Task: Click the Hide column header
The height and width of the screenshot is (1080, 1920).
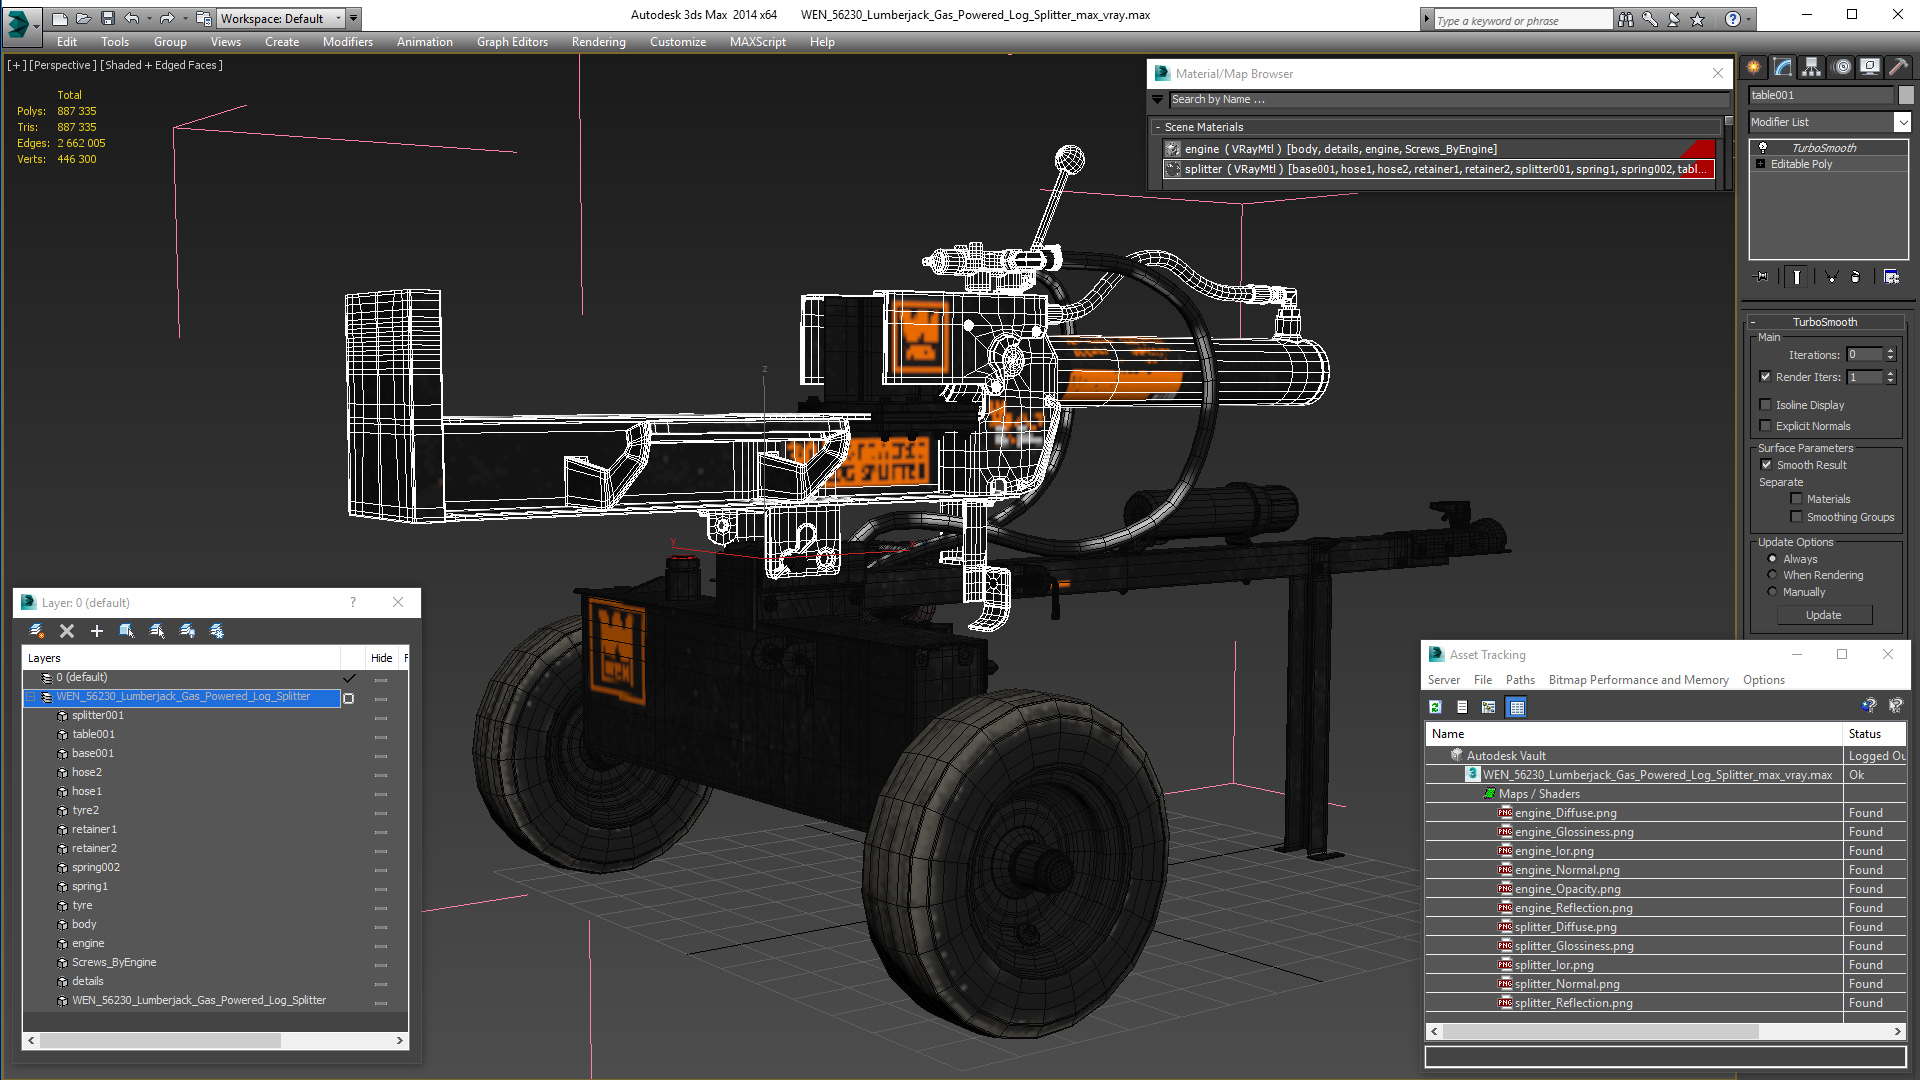Action: pos(381,658)
